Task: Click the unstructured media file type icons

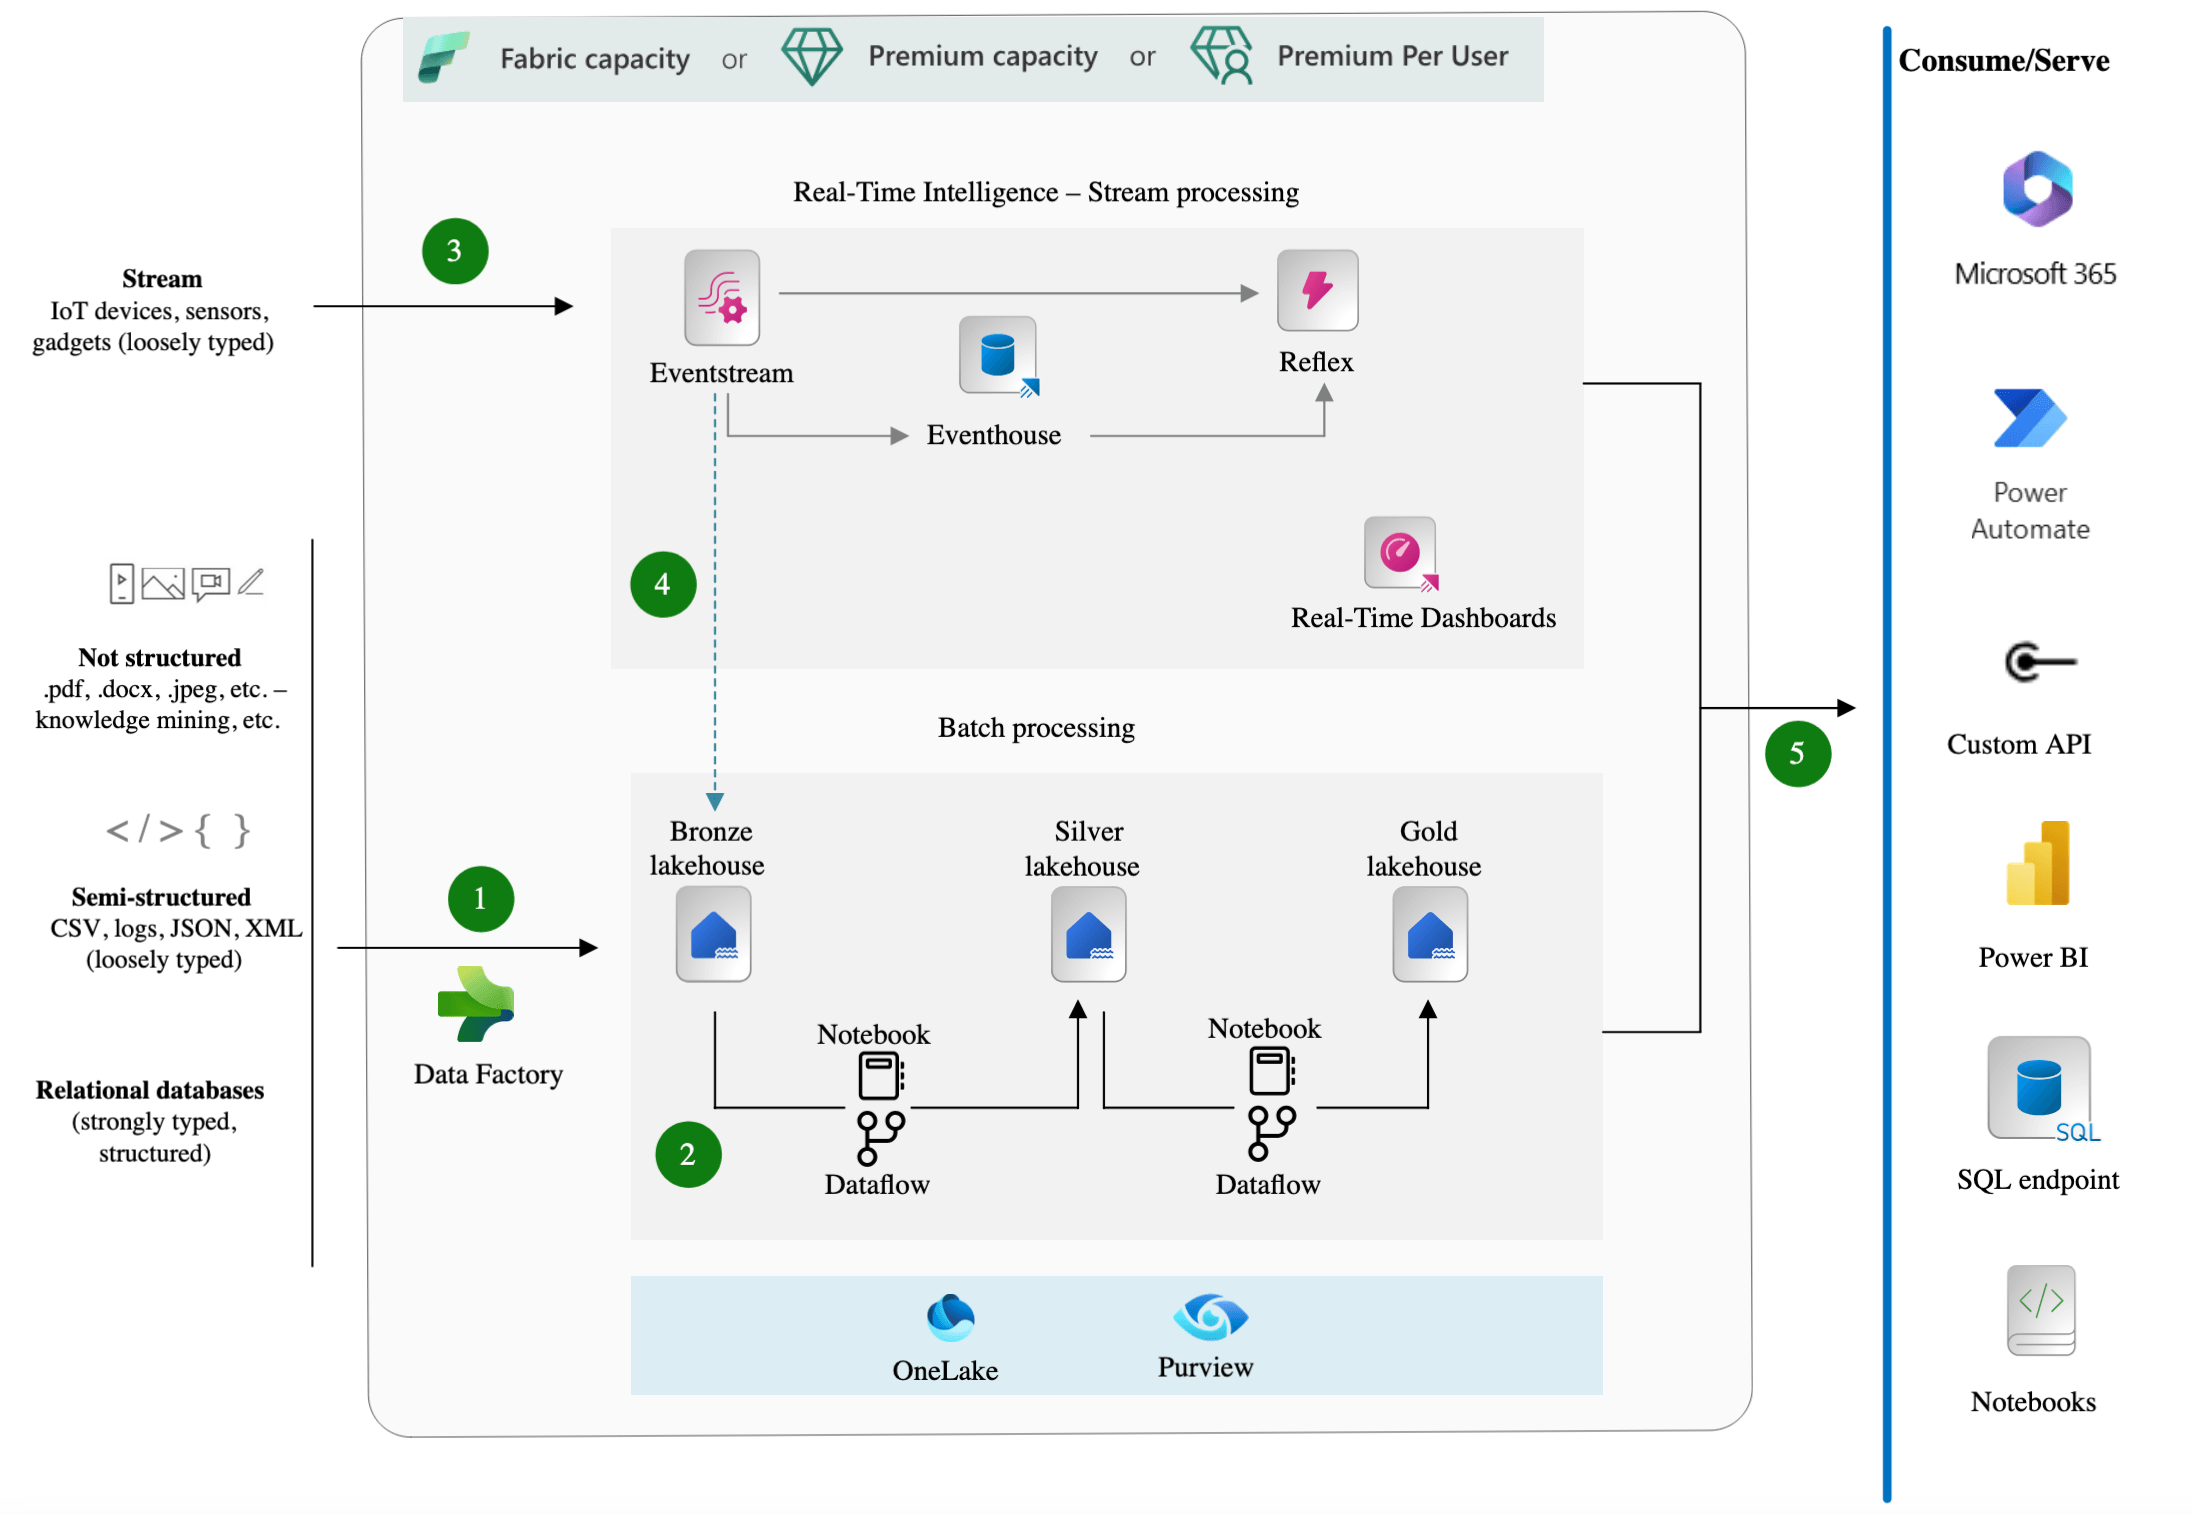Action: (186, 582)
